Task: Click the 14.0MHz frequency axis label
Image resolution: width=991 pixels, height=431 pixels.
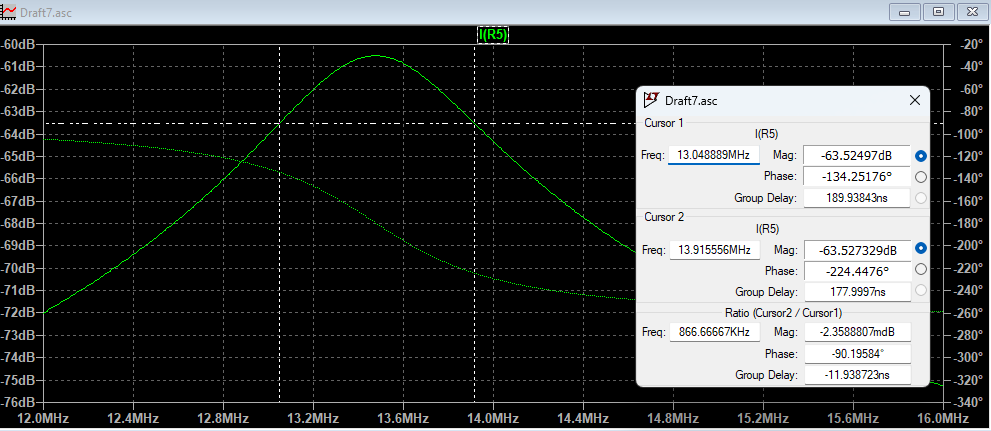Action: click(x=493, y=418)
